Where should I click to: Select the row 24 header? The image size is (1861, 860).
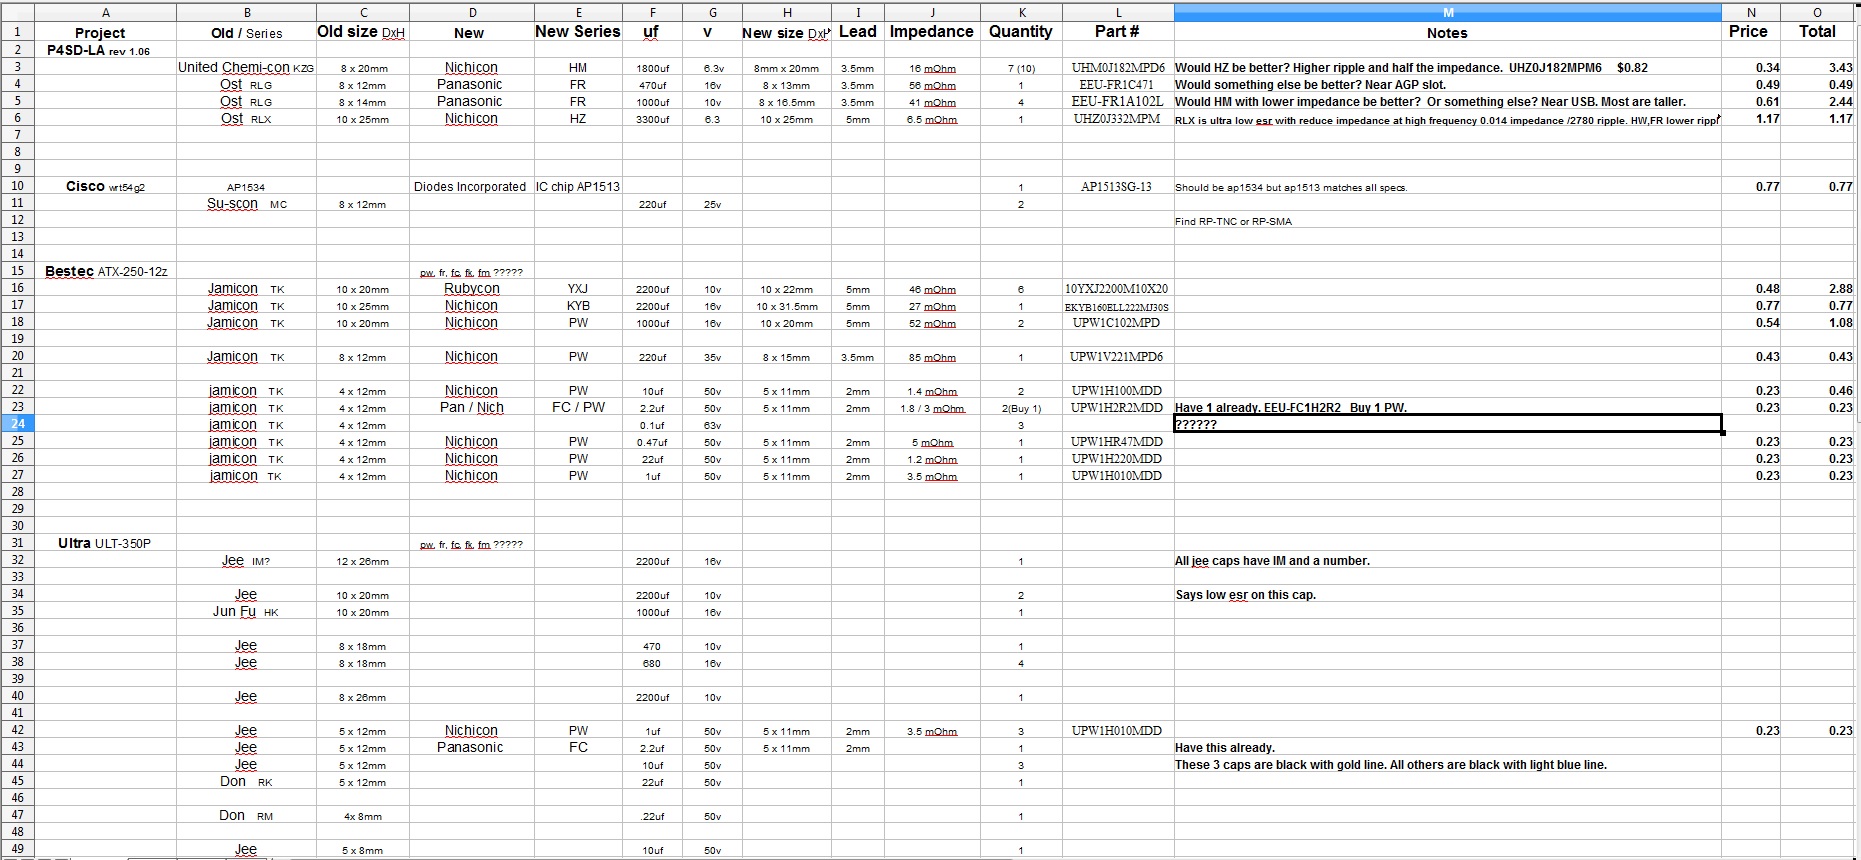point(17,424)
